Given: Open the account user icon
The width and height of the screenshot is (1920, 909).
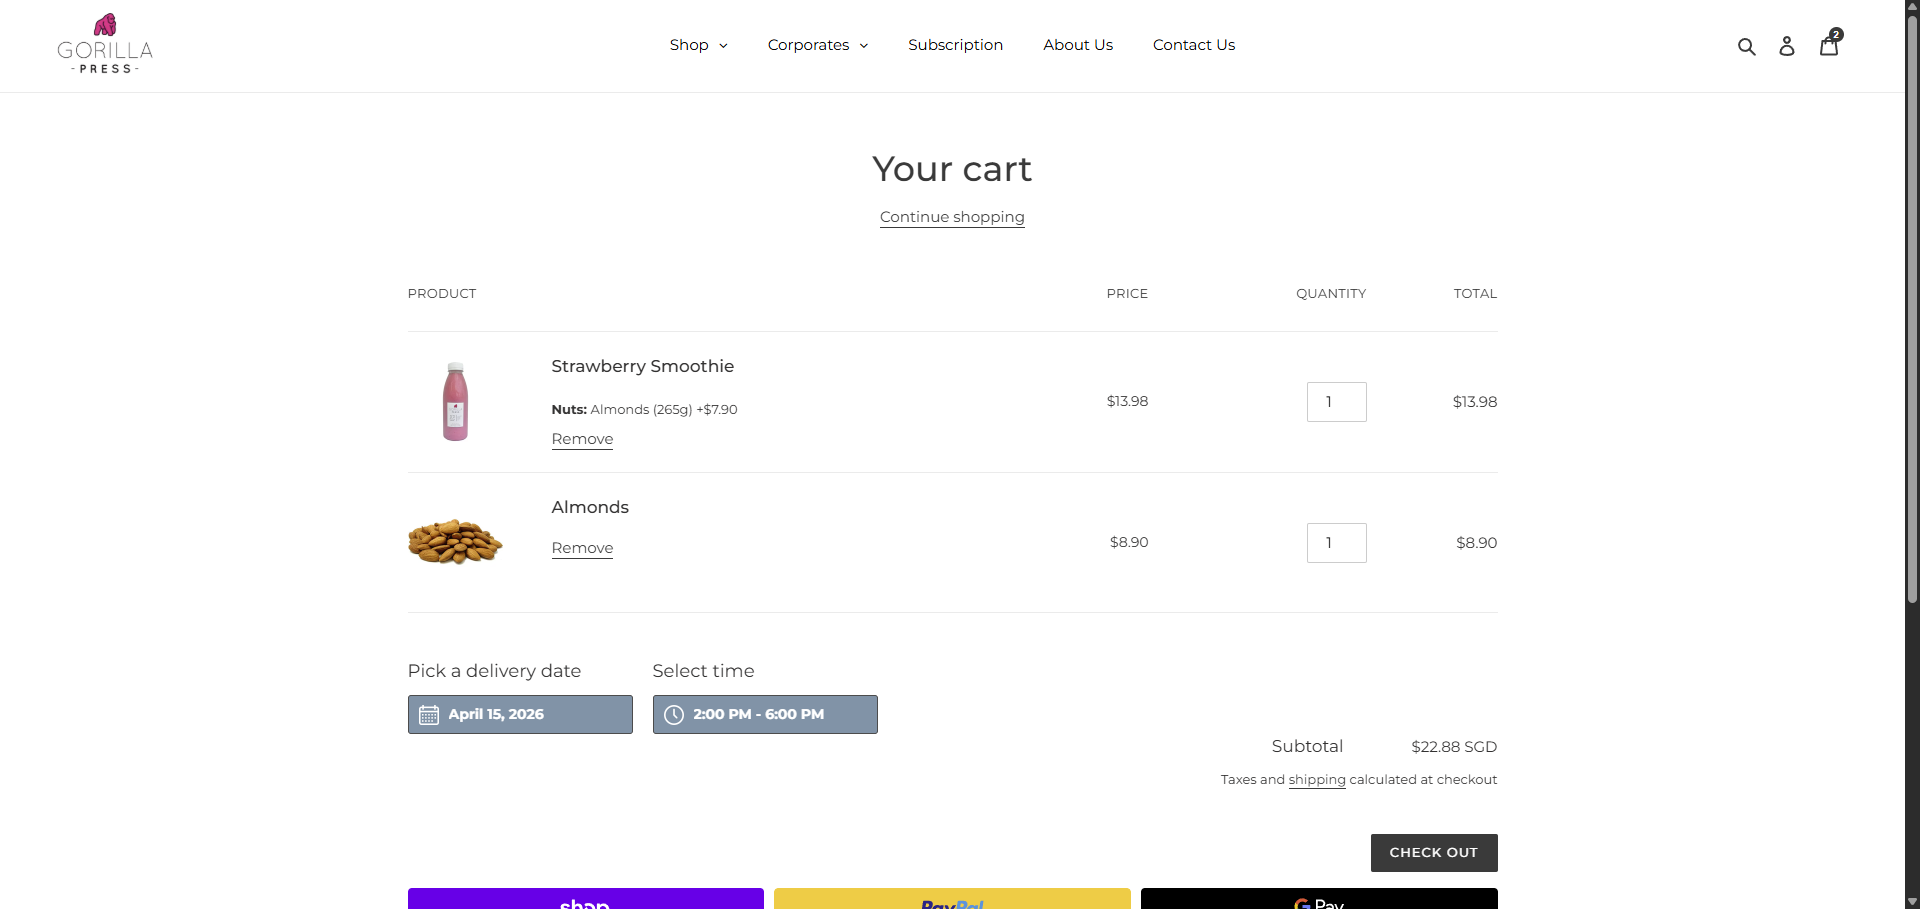Looking at the screenshot, I should [x=1787, y=46].
